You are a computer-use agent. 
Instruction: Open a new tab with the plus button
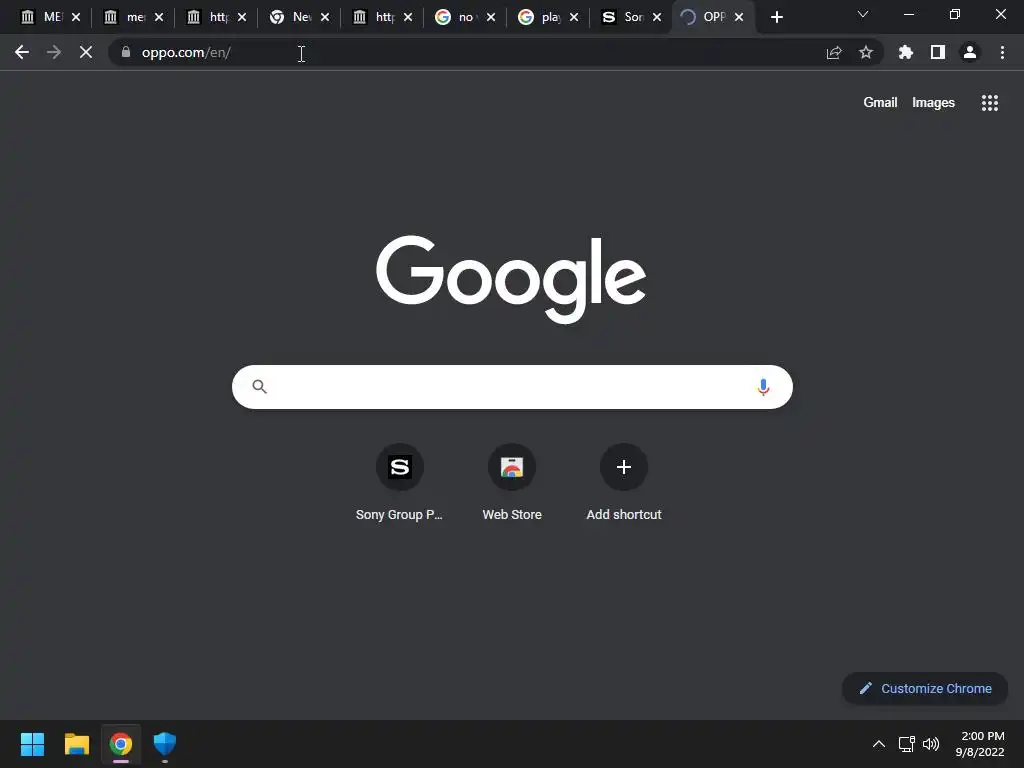click(776, 17)
